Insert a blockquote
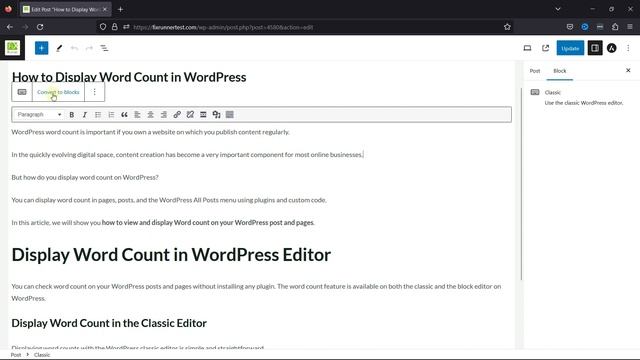Screen dimensions: 640x360 [x=124, y=115]
